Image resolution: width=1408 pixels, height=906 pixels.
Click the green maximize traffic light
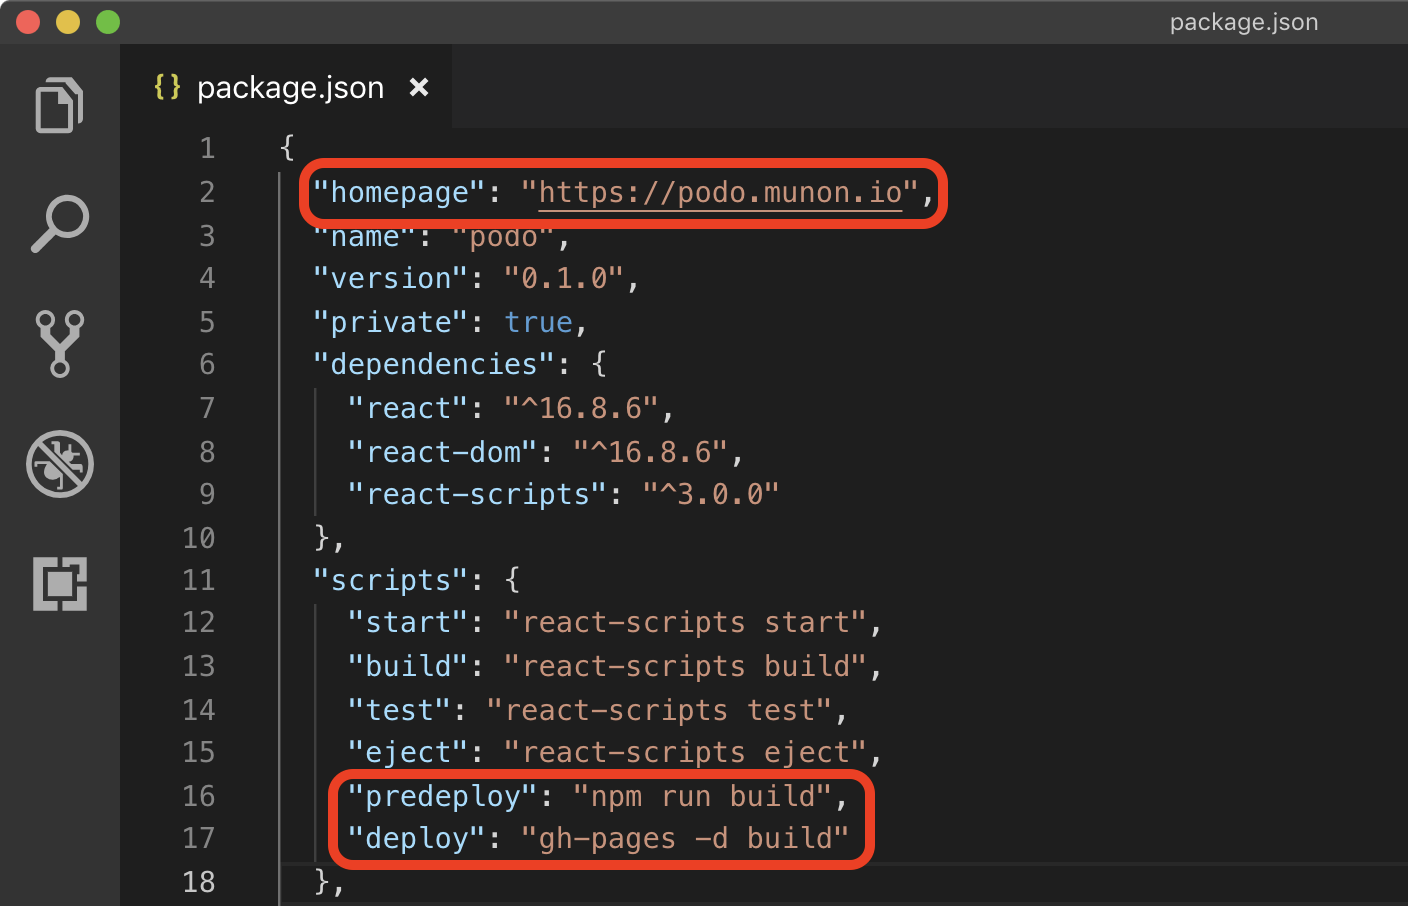pyautogui.click(x=107, y=21)
